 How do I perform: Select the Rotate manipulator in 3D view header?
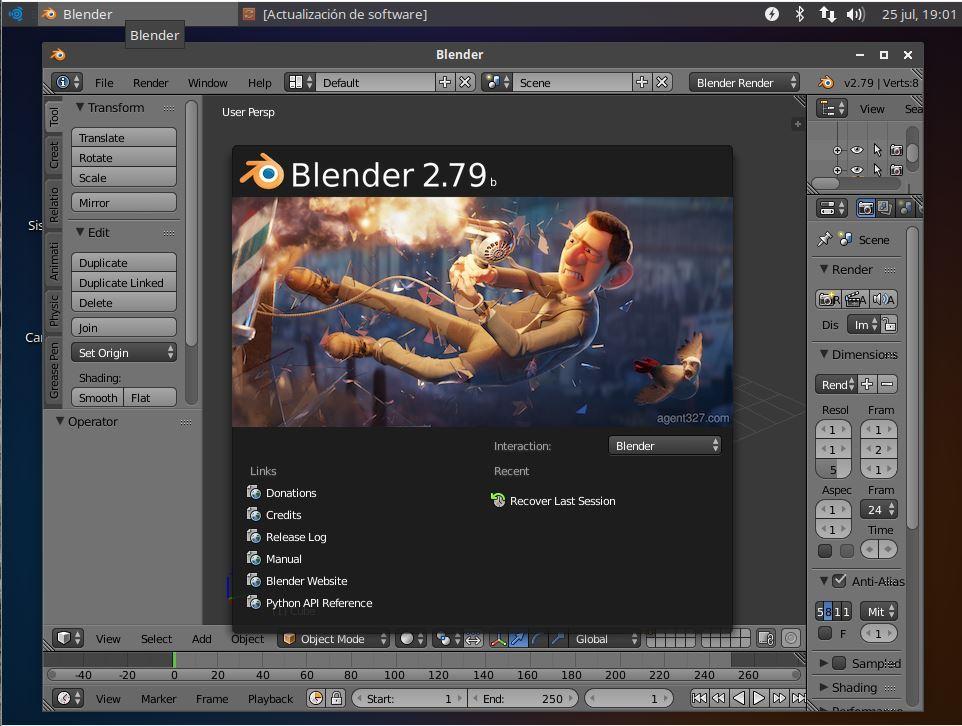[x=537, y=639]
